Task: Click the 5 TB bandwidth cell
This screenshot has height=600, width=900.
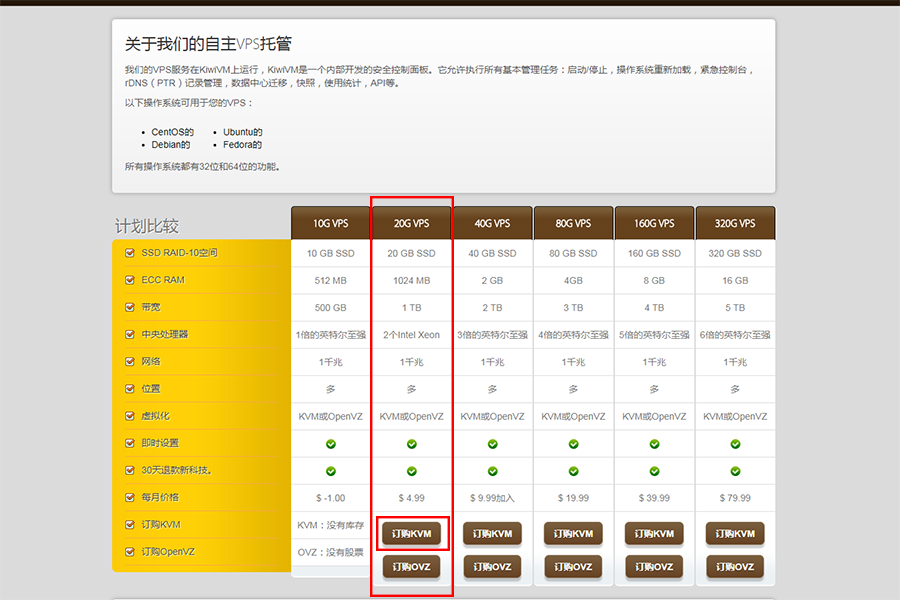Action: click(735, 308)
